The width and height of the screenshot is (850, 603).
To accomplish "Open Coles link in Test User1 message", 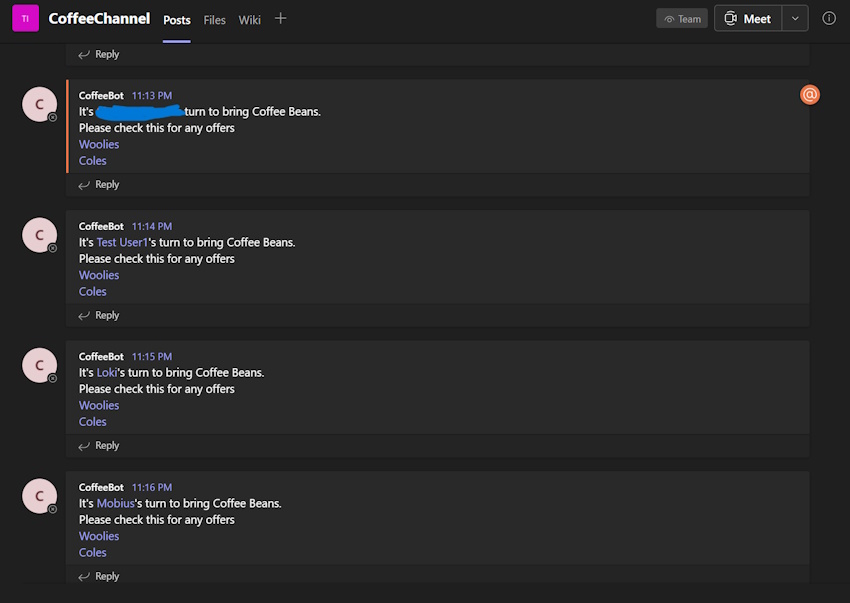I will tap(93, 291).
